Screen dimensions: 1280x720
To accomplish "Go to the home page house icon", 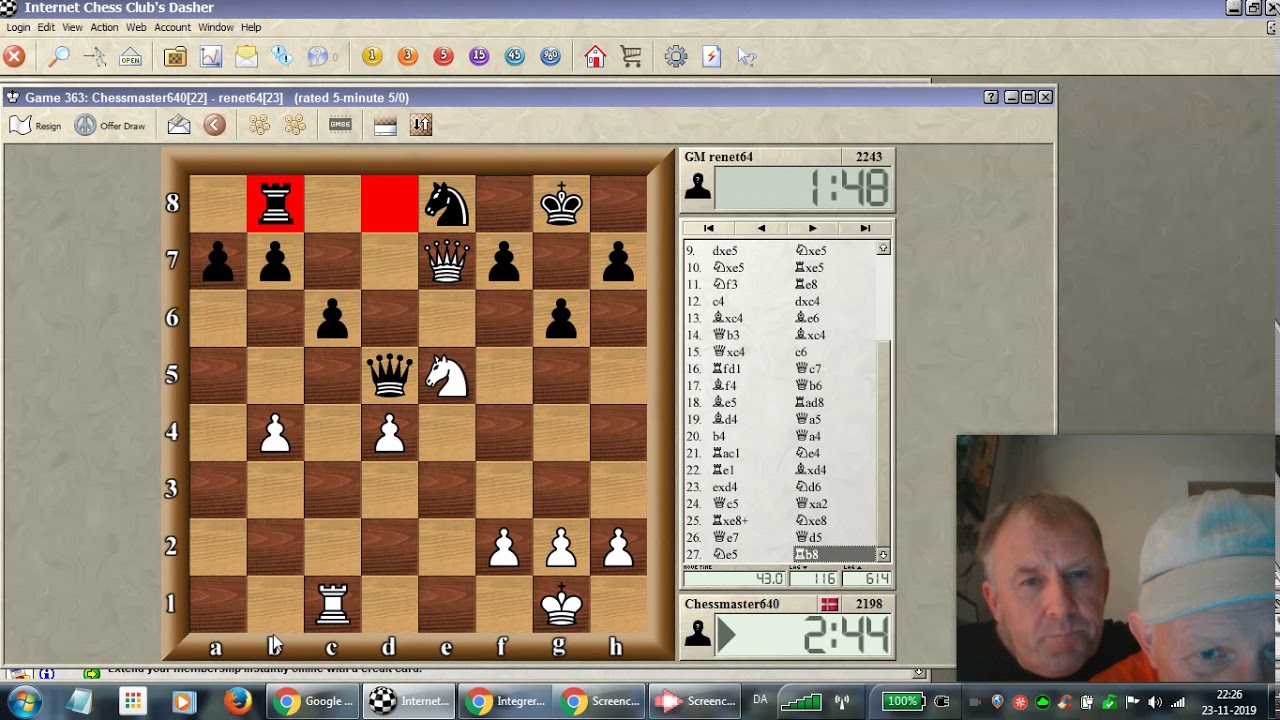I will pyautogui.click(x=595, y=57).
